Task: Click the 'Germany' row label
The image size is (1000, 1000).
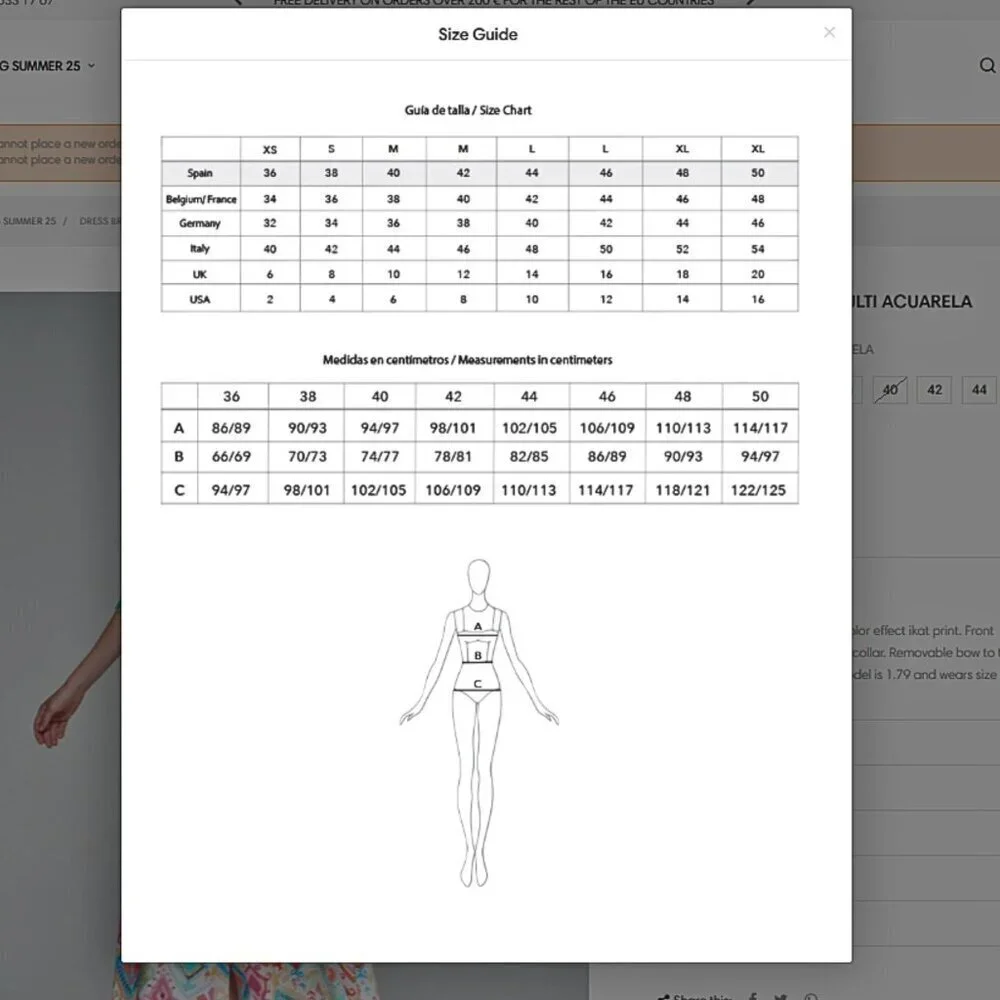Action: point(200,223)
